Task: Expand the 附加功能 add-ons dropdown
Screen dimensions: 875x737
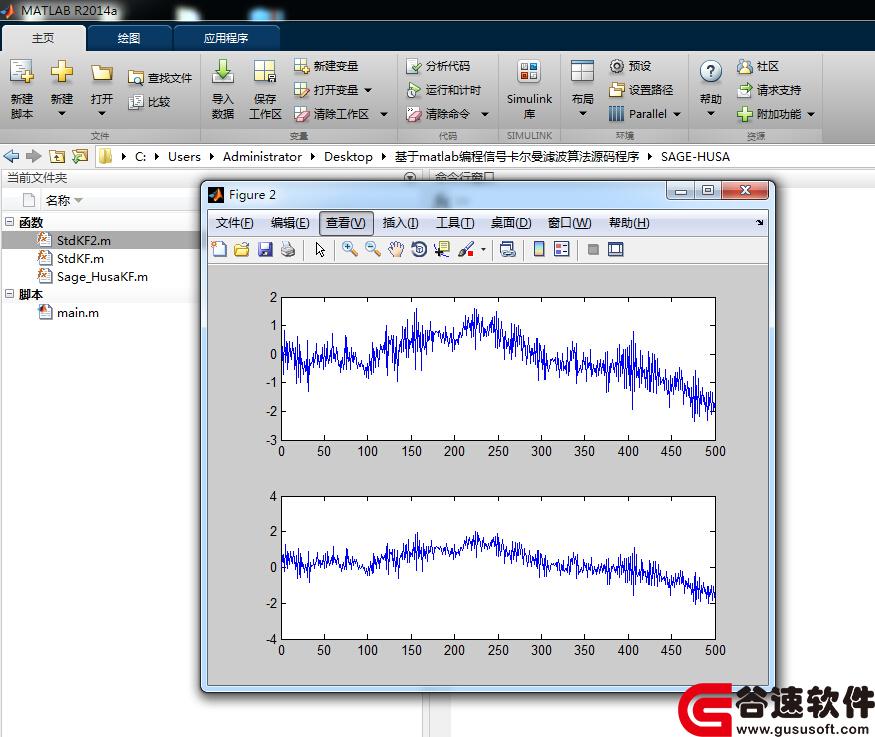Action: tap(811, 114)
